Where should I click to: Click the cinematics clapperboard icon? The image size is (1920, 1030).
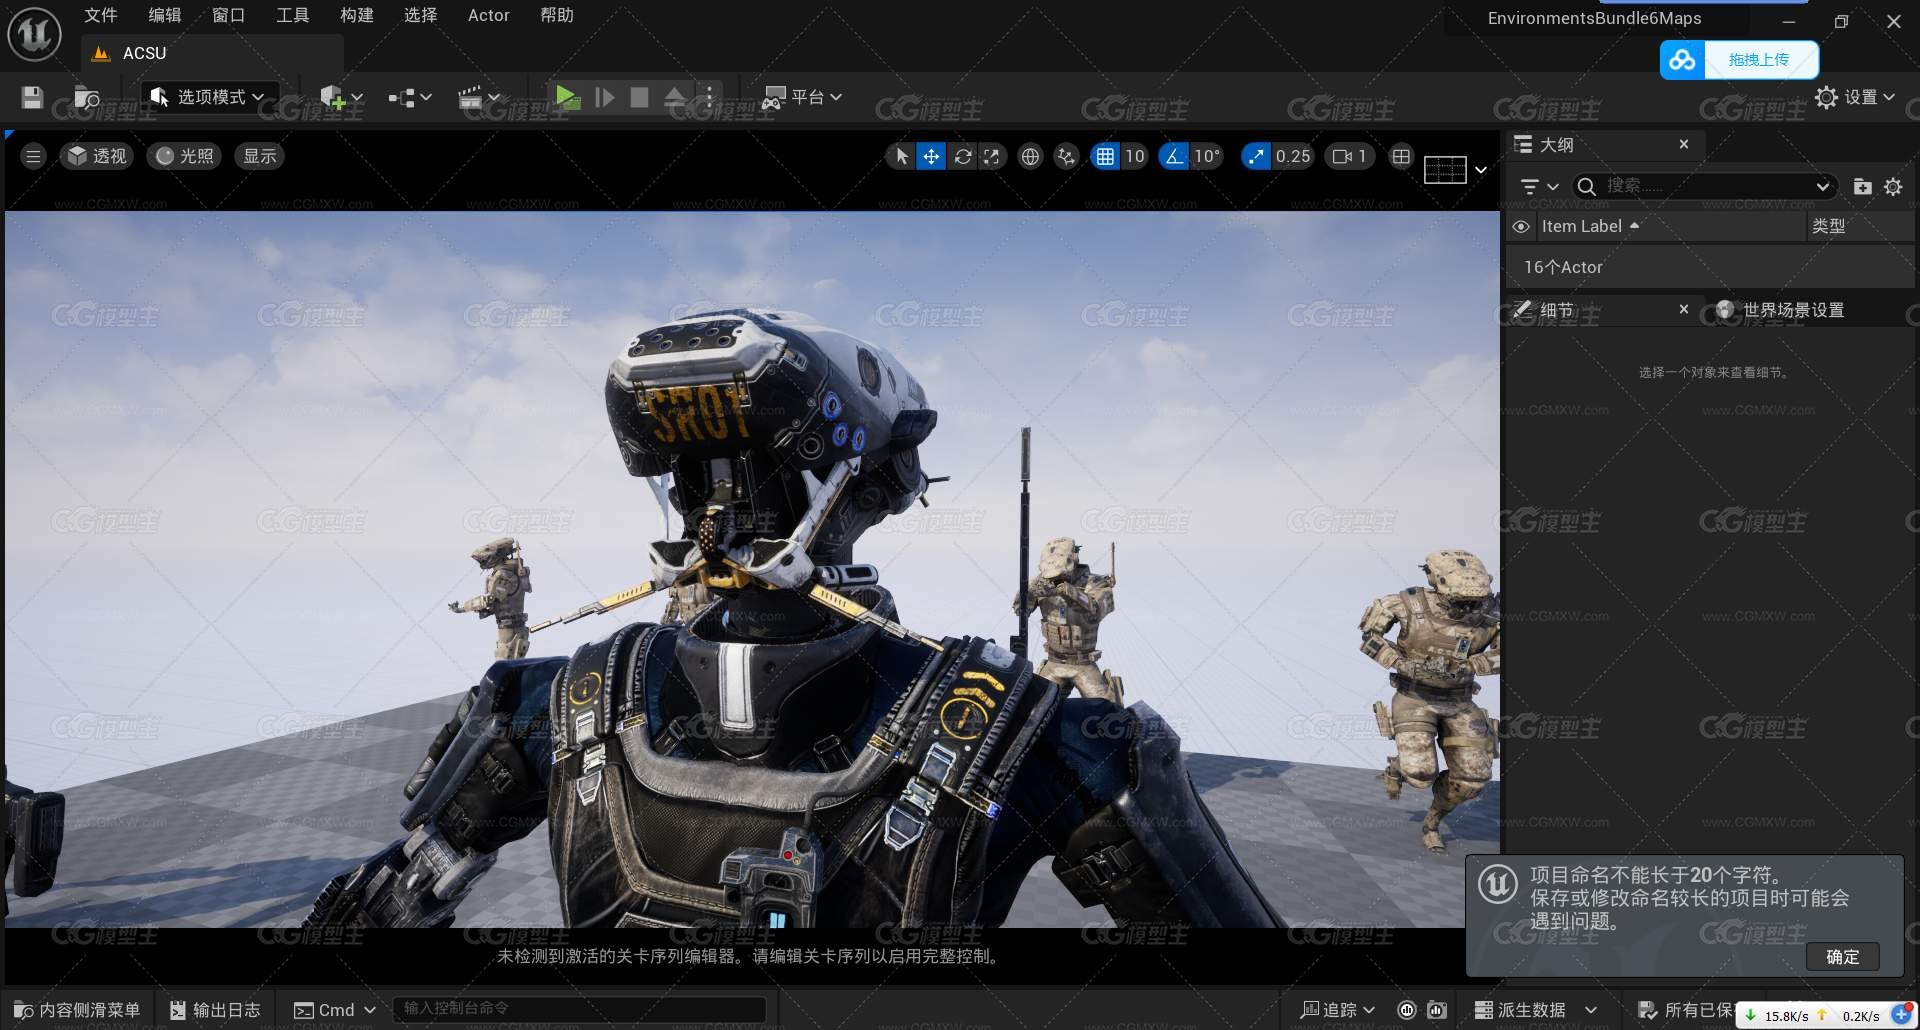pyautogui.click(x=470, y=97)
